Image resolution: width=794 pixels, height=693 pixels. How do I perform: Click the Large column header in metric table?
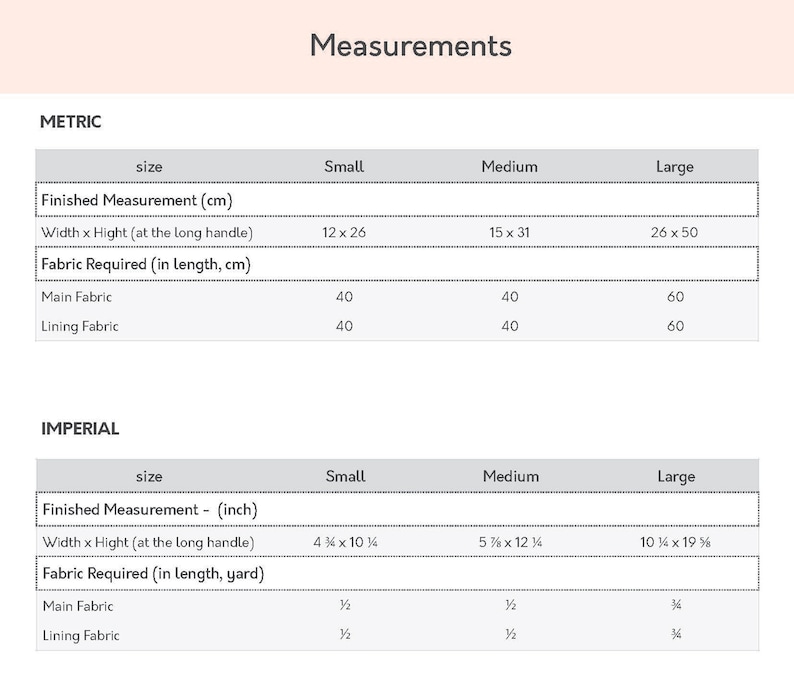pos(674,167)
